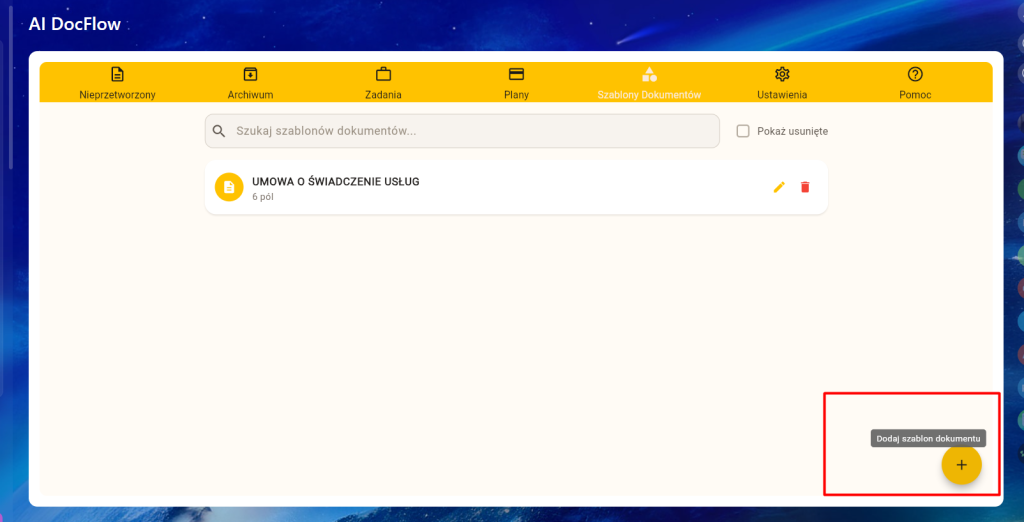Screen dimensions: 1024x522
Task: Click the "6 pól" subtitle of the template
Action: pyautogui.click(x=263, y=197)
